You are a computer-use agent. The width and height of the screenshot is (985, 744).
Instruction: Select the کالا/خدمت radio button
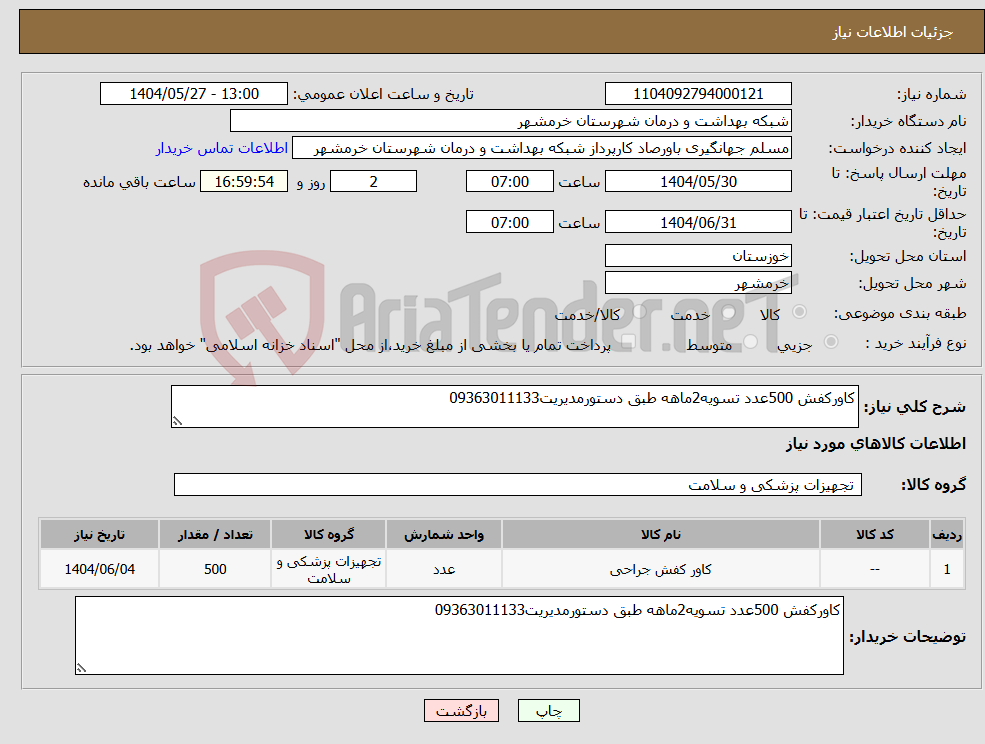tap(641, 311)
